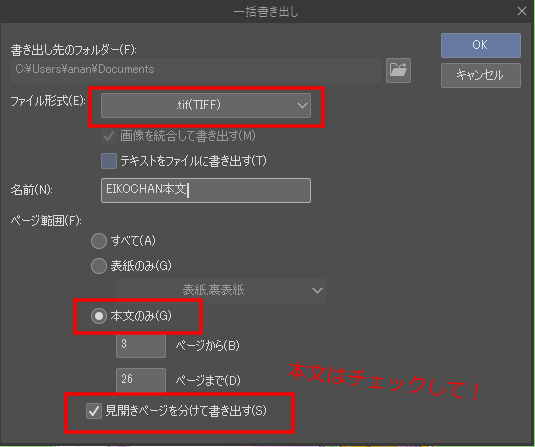Expand the file format dropdown arrow
The image size is (535, 447).
tap(302, 105)
